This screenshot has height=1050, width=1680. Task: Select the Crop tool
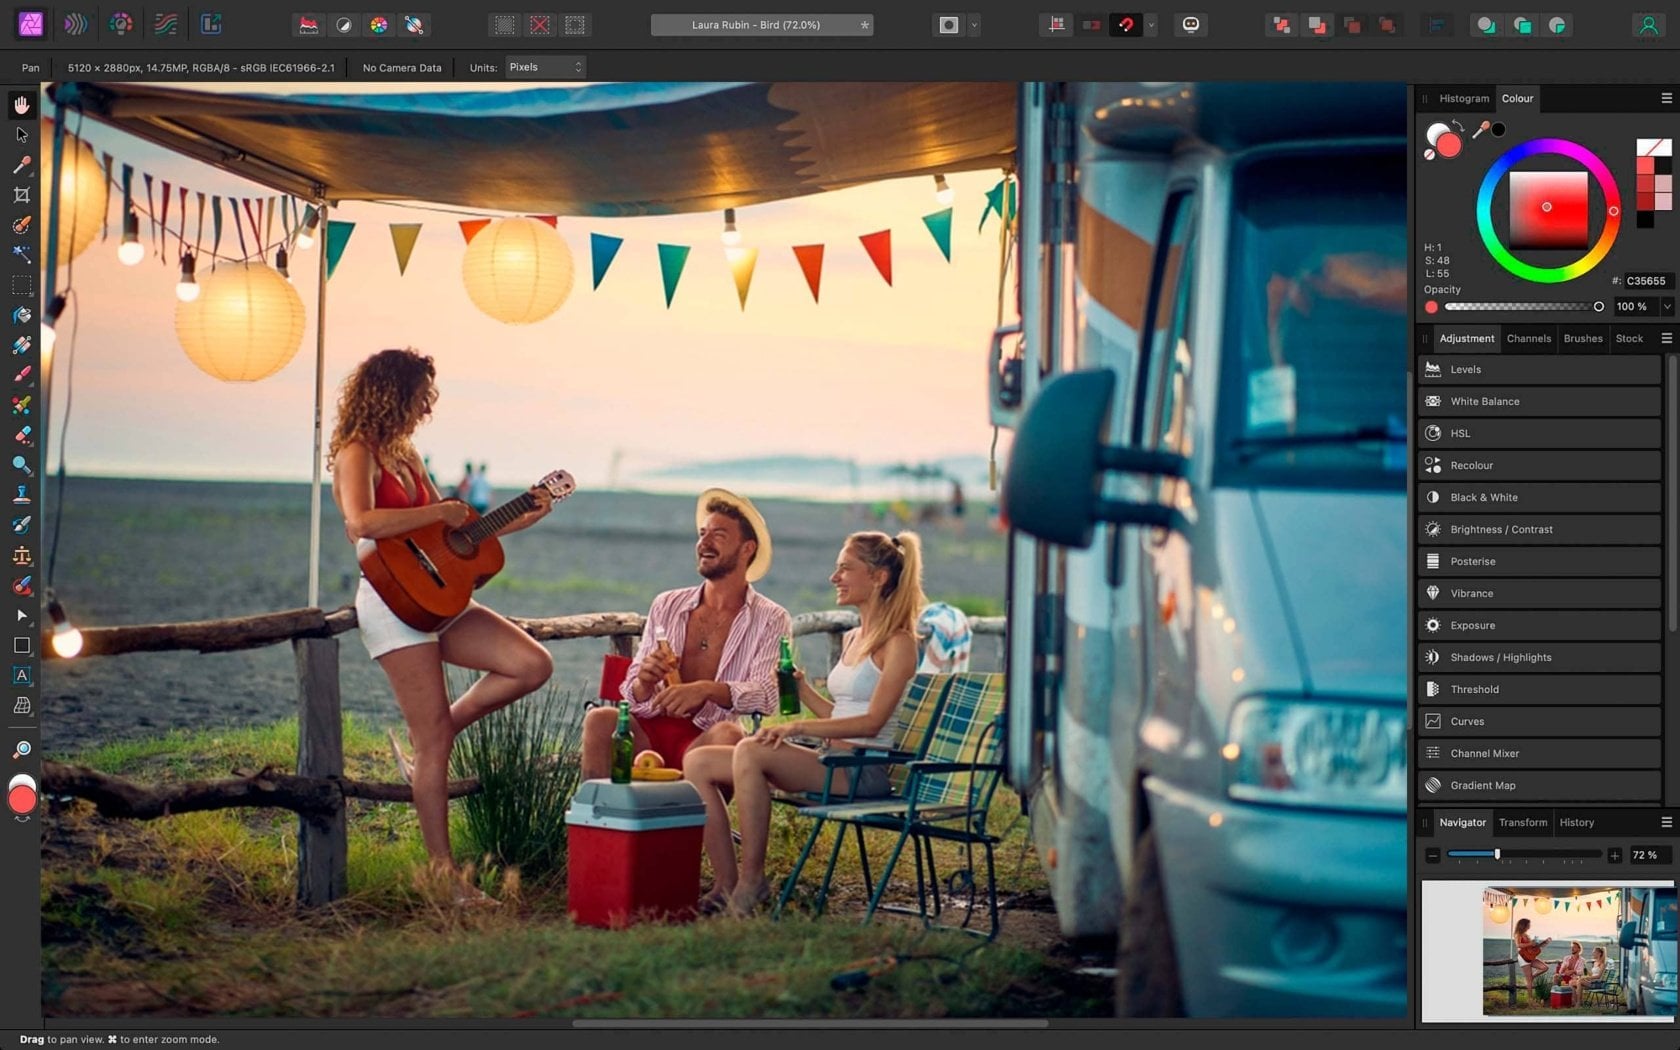coord(22,195)
